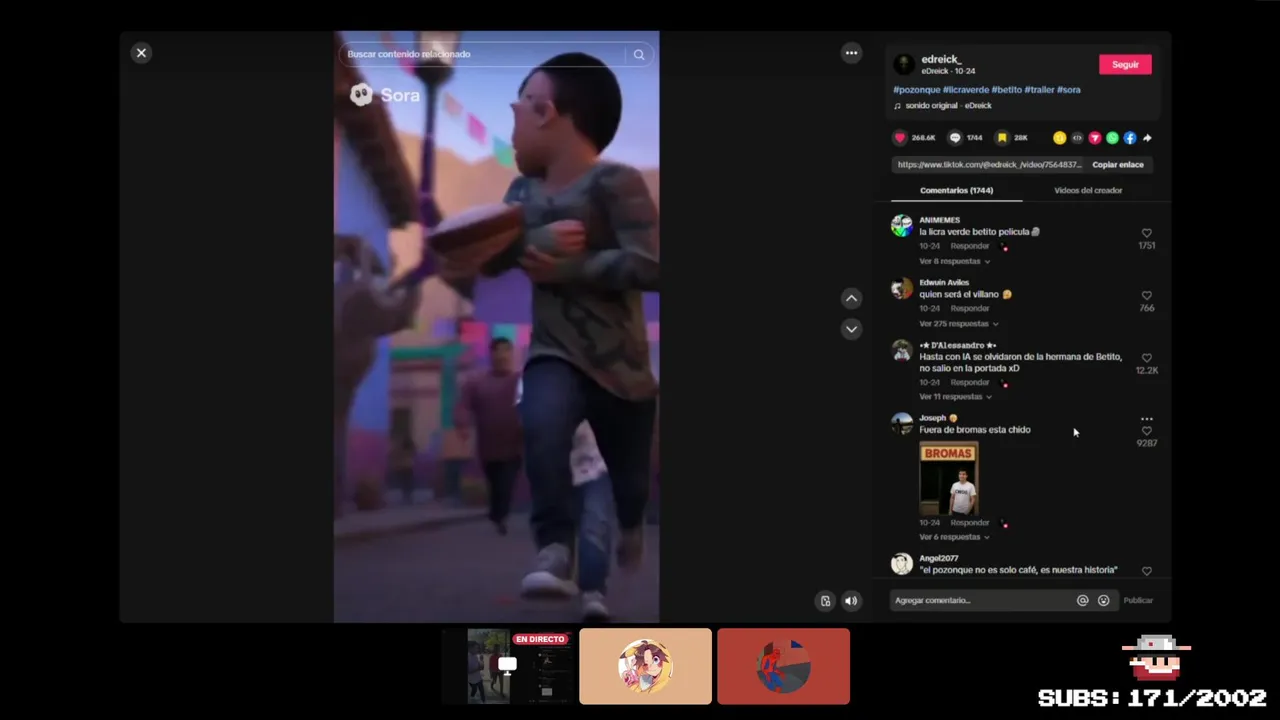Select the EN DIRECTO stream thumbnail
This screenshot has height=720, width=1280.
[508, 666]
